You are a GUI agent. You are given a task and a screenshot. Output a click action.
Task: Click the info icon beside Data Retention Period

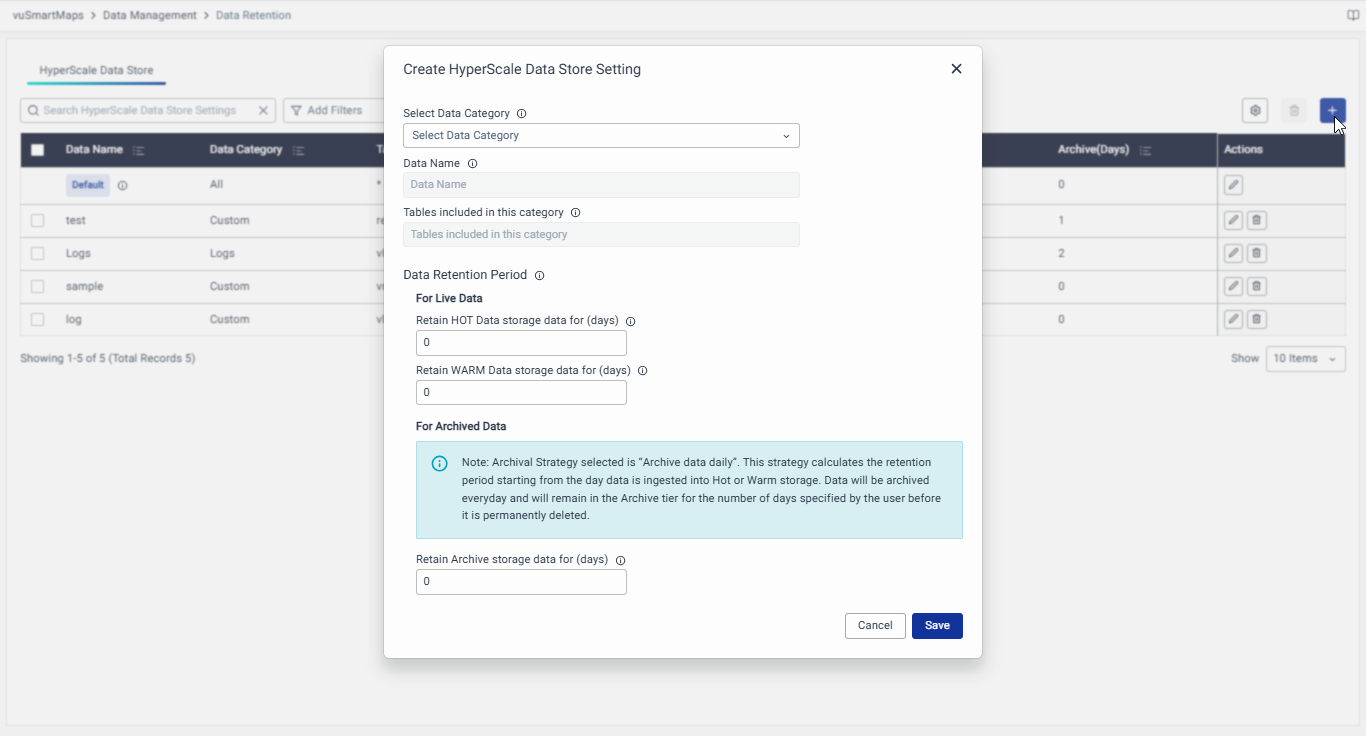[x=539, y=275]
